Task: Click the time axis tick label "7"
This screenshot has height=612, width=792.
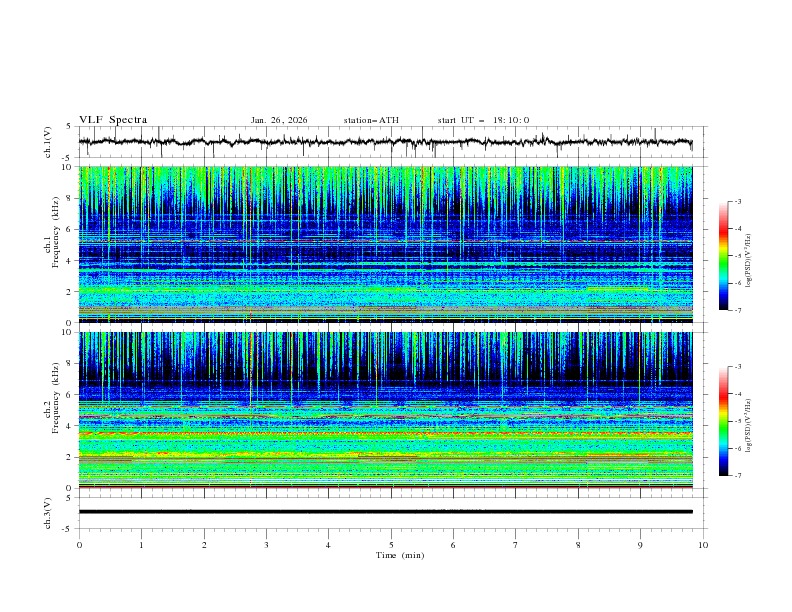Action: coord(516,545)
